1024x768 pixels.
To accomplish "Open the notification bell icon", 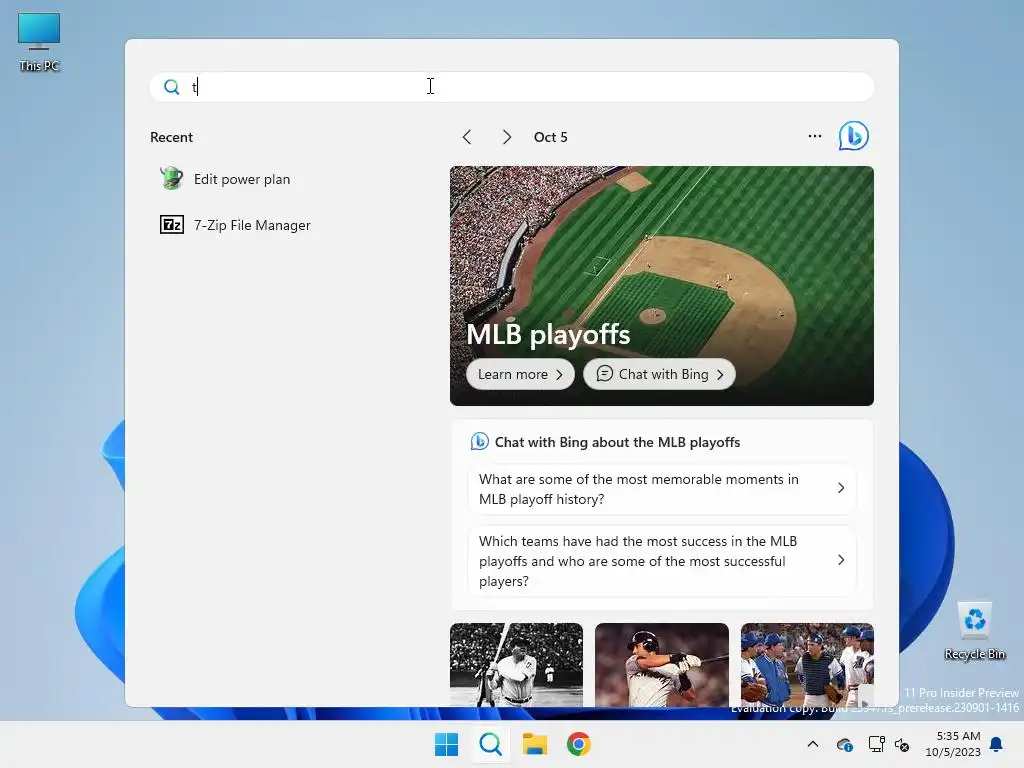I will pos(997,744).
